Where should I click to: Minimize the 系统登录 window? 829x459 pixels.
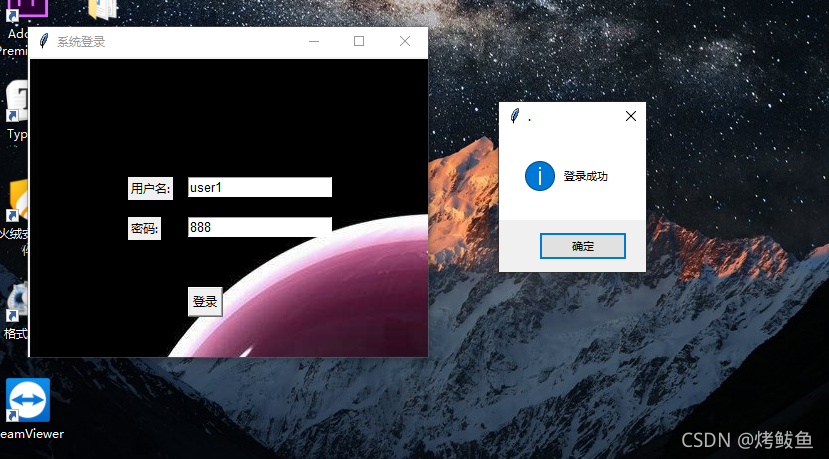(x=314, y=41)
